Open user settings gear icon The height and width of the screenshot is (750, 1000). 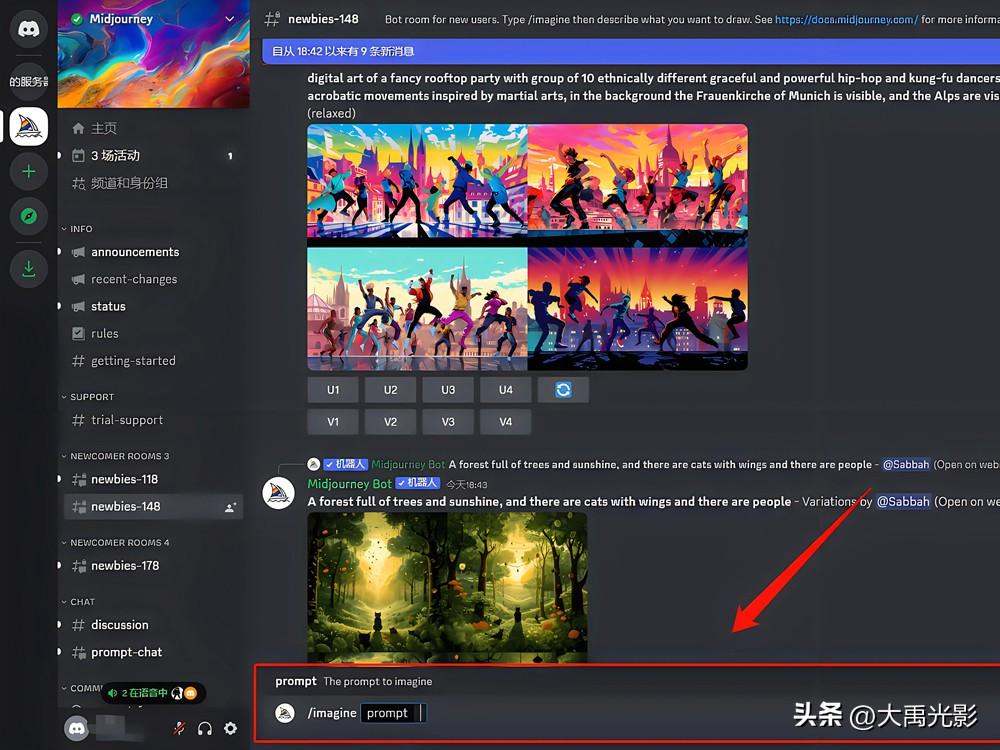click(231, 728)
